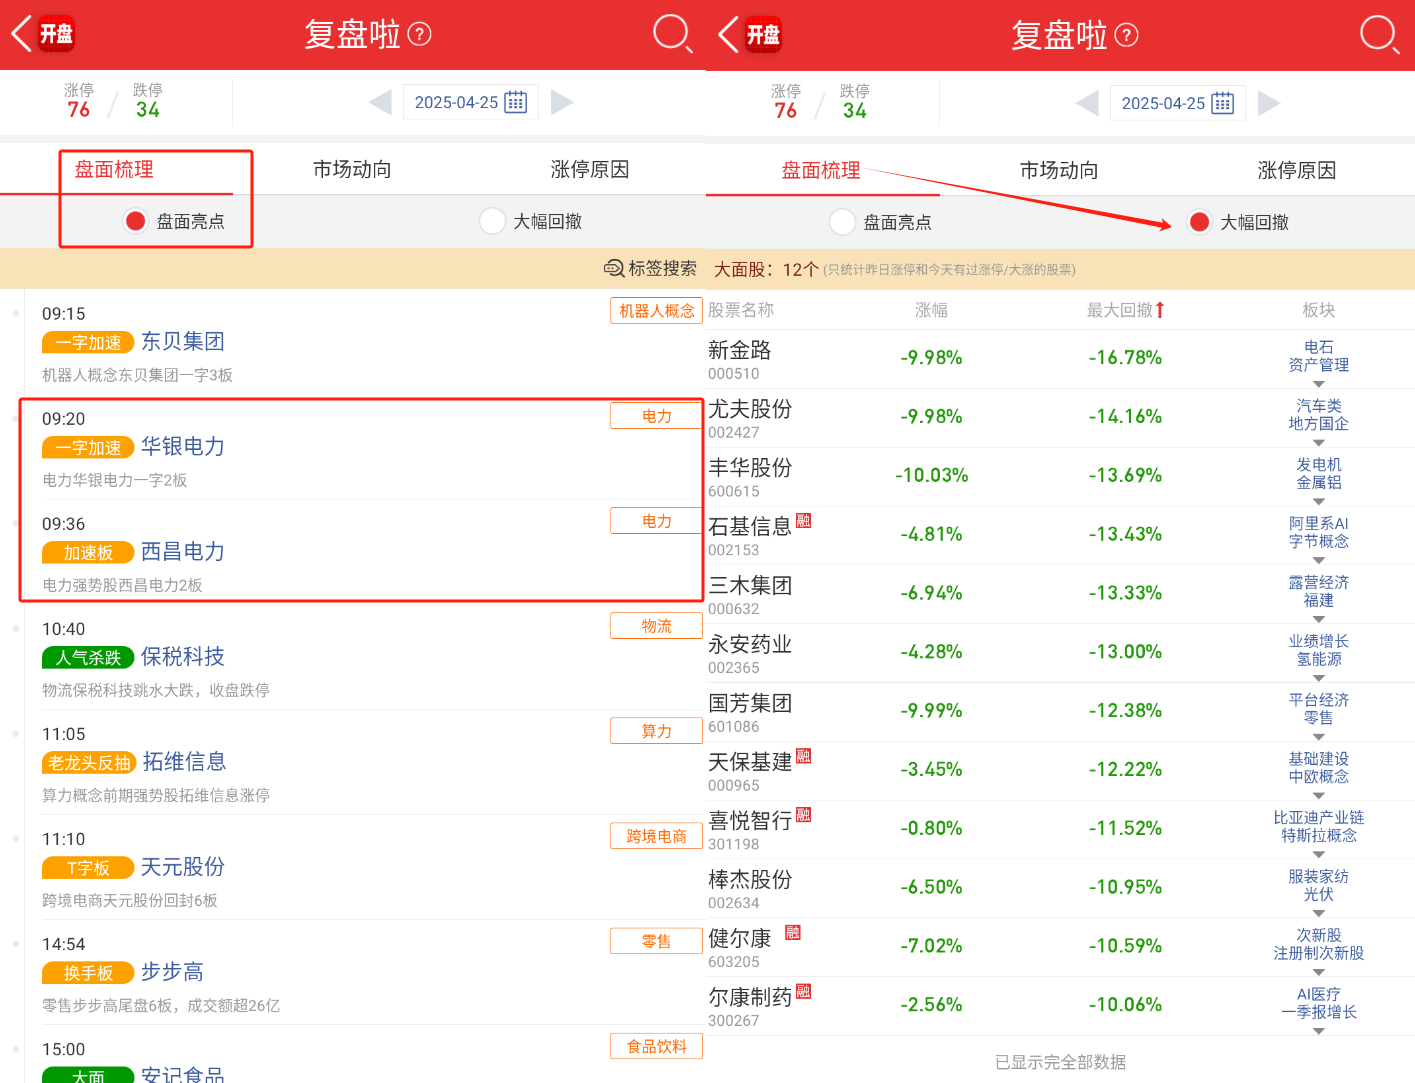Expand sector tags for 丰华股份
The height and width of the screenshot is (1083, 1415).
tap(1318, 502)
